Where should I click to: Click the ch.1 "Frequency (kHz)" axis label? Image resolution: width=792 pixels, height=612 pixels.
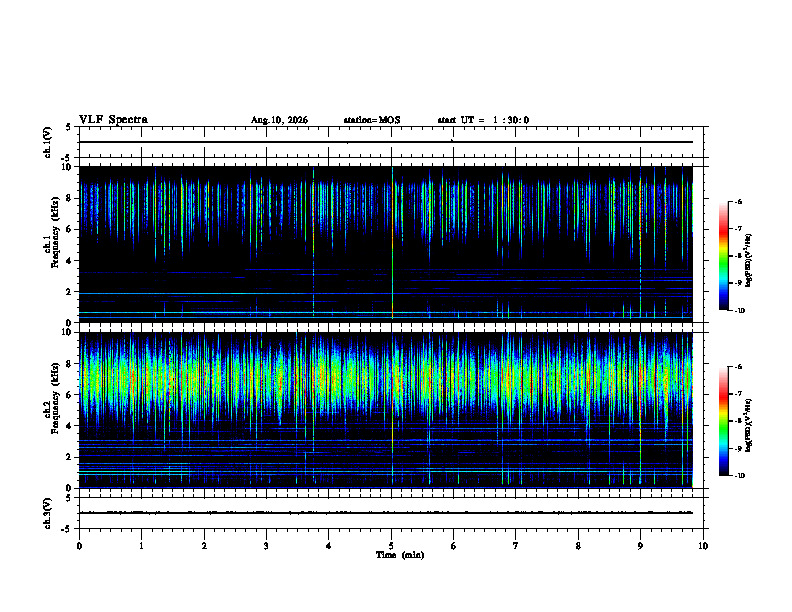click(56, 232)
